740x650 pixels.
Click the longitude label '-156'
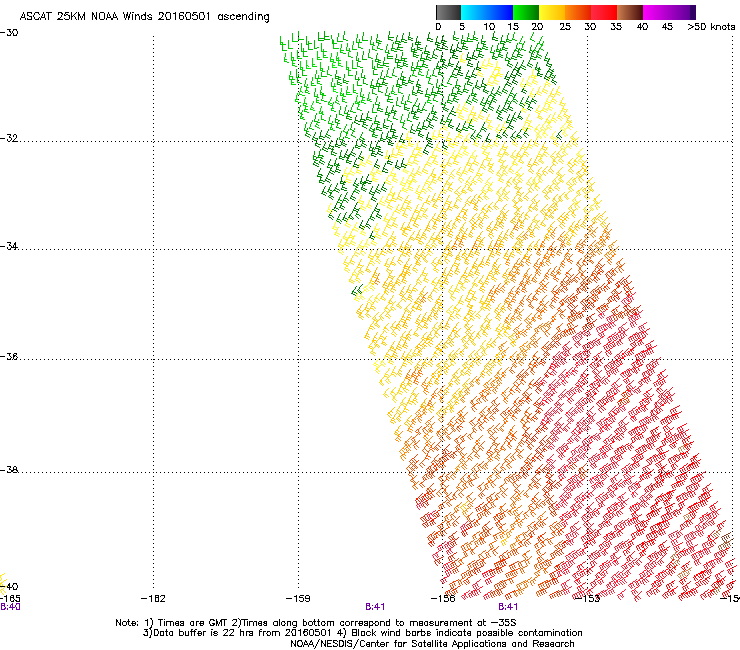coord(443,599)
